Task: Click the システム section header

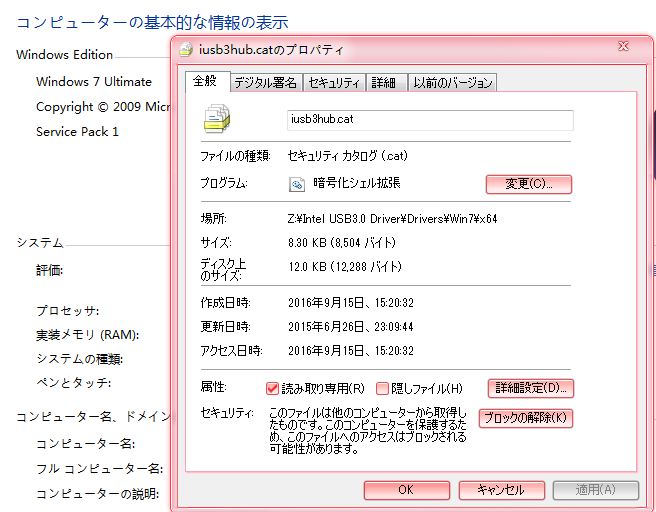Action: [x=40, y=243]
